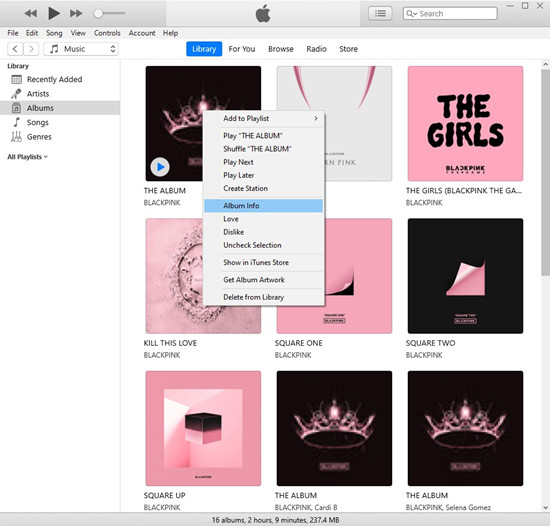Screen dimensions: 550x526
Task: Choose Dislike in the context menu
Action: tap(263, 232)
